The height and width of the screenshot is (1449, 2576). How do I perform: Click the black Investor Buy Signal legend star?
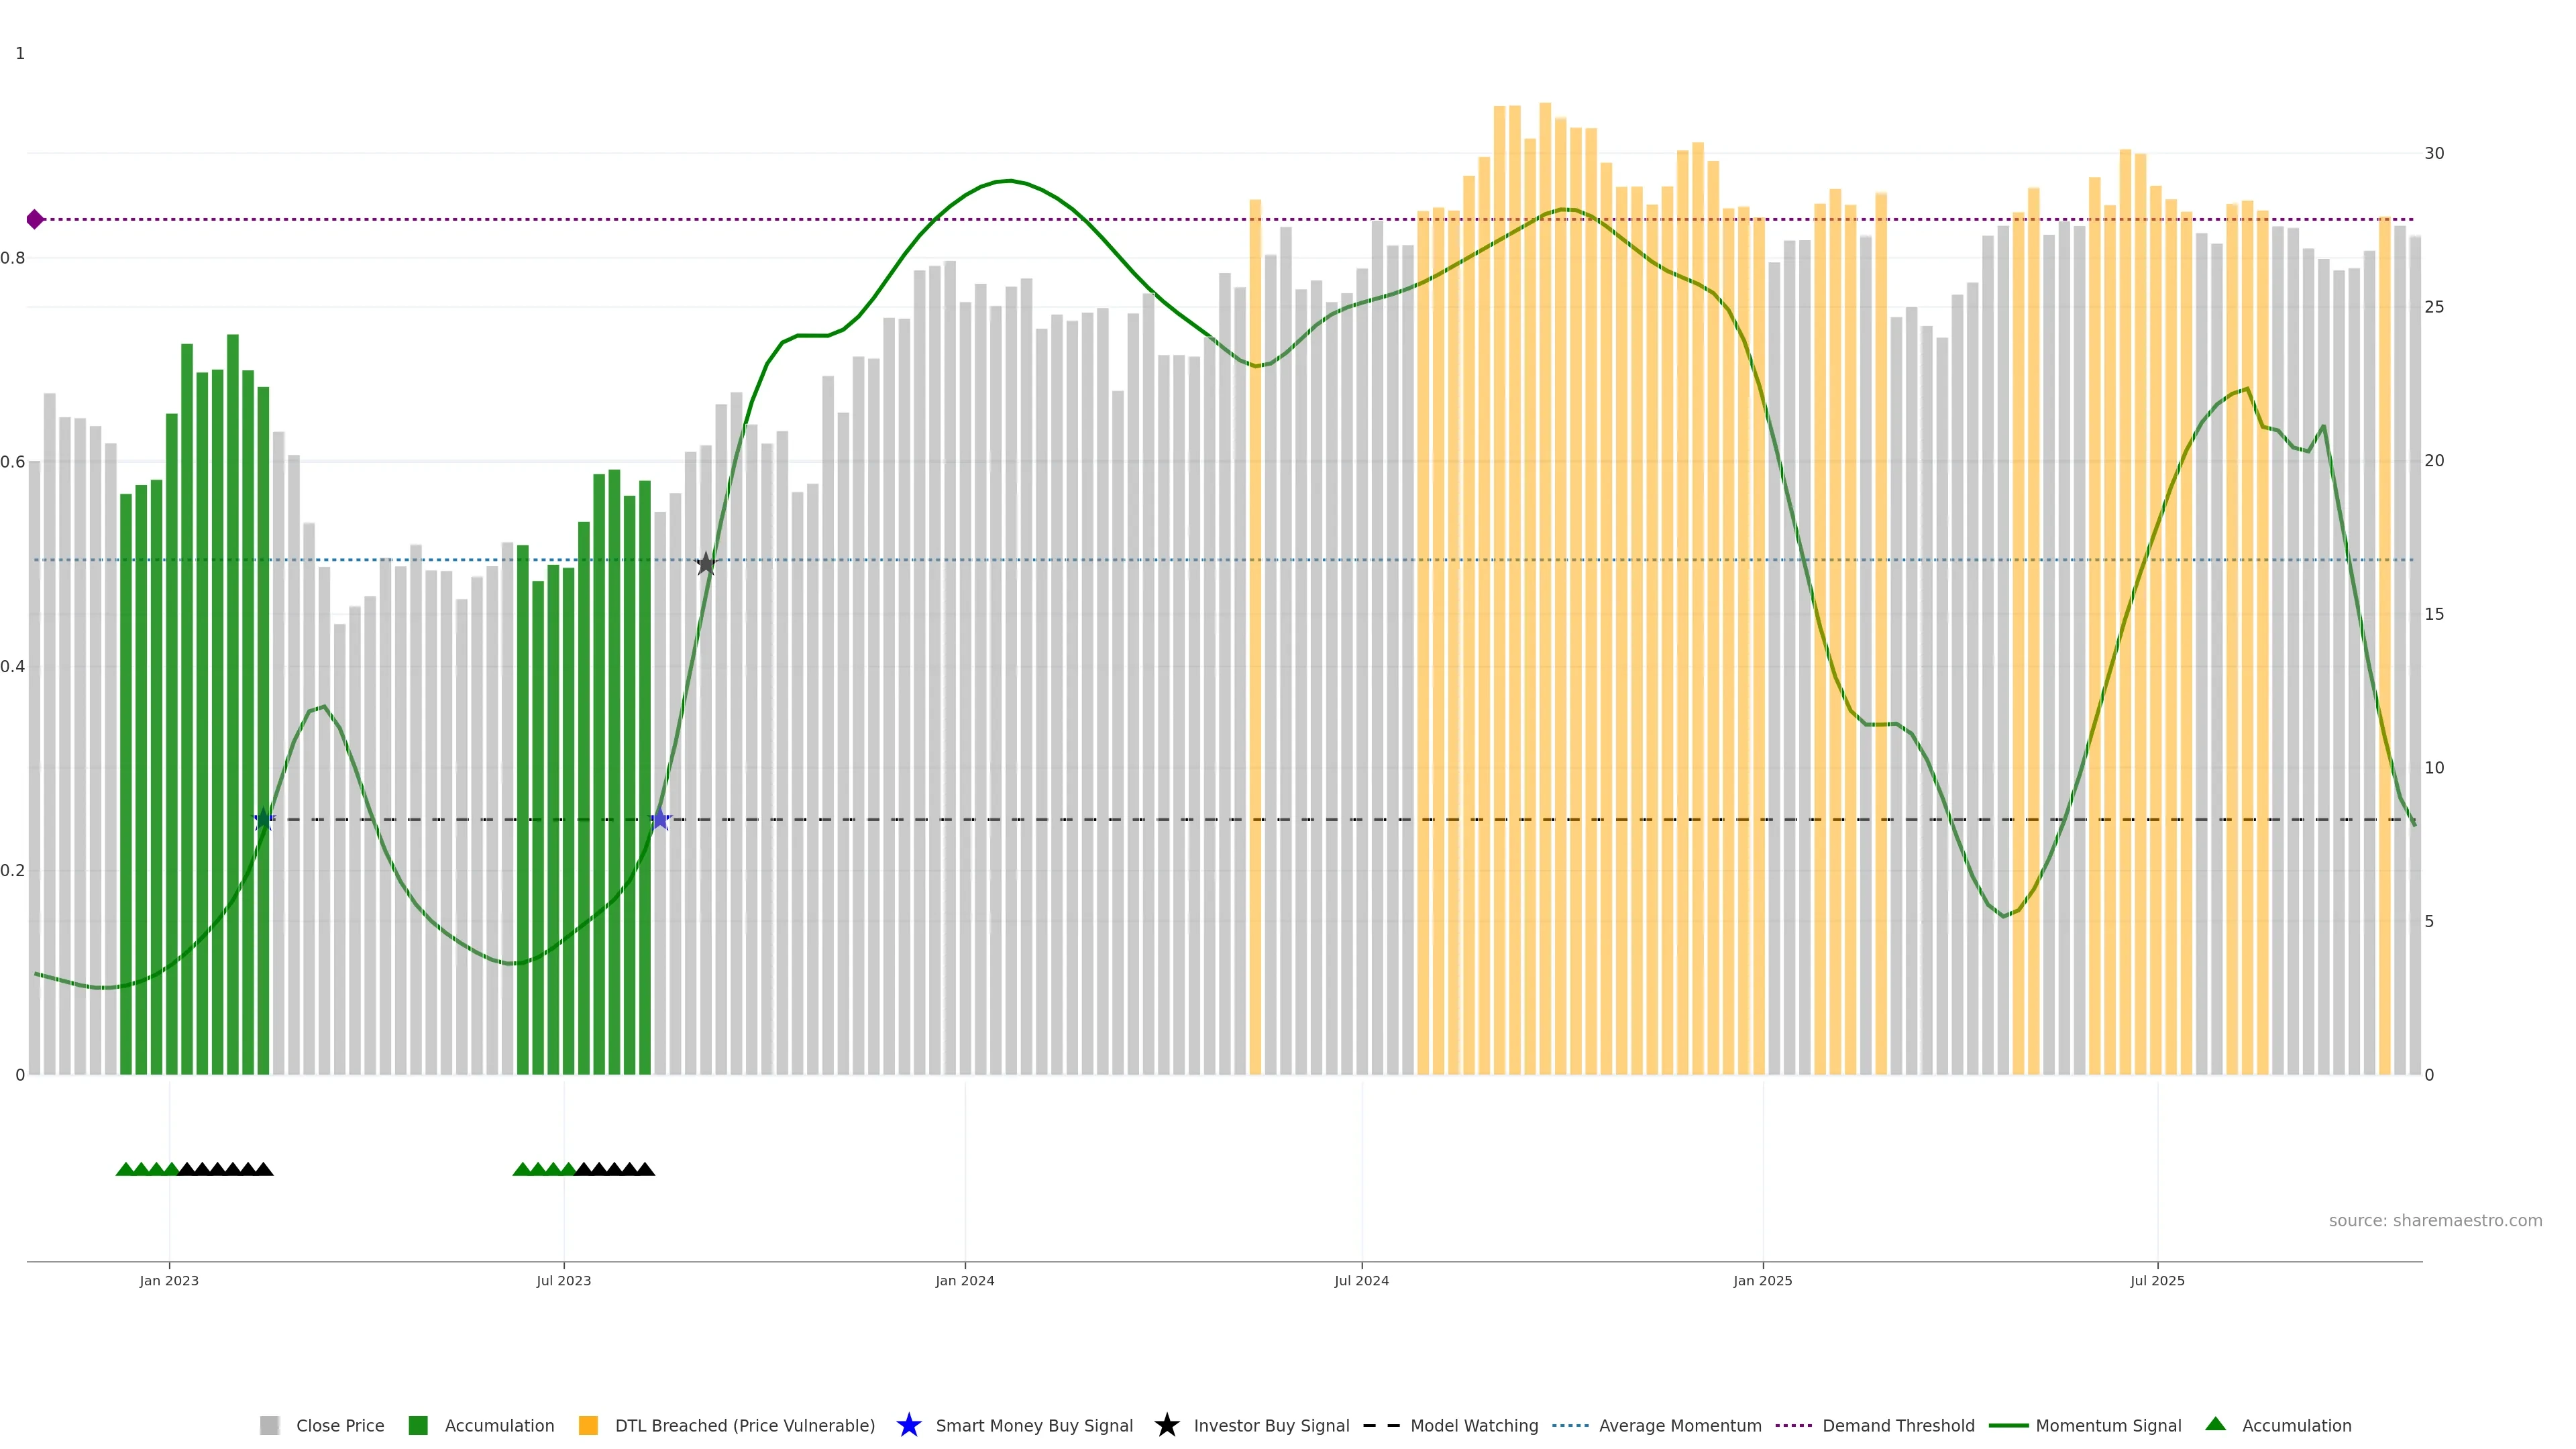1166,1425
